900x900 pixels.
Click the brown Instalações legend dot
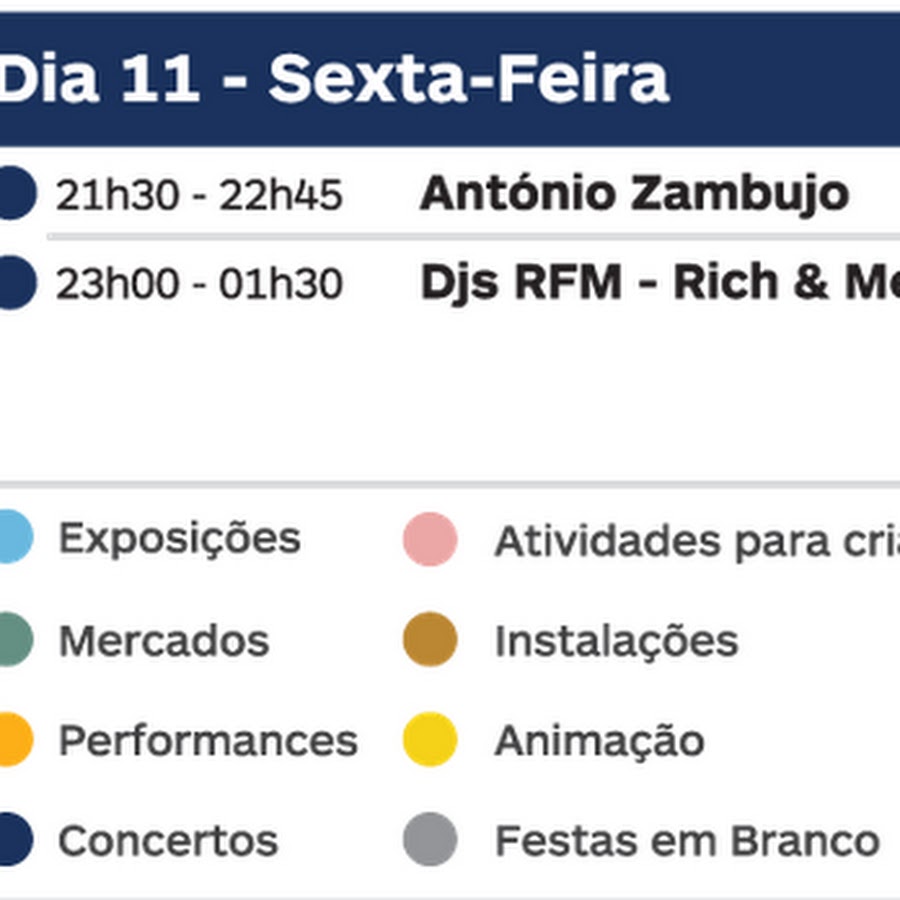tap(430, 639)
